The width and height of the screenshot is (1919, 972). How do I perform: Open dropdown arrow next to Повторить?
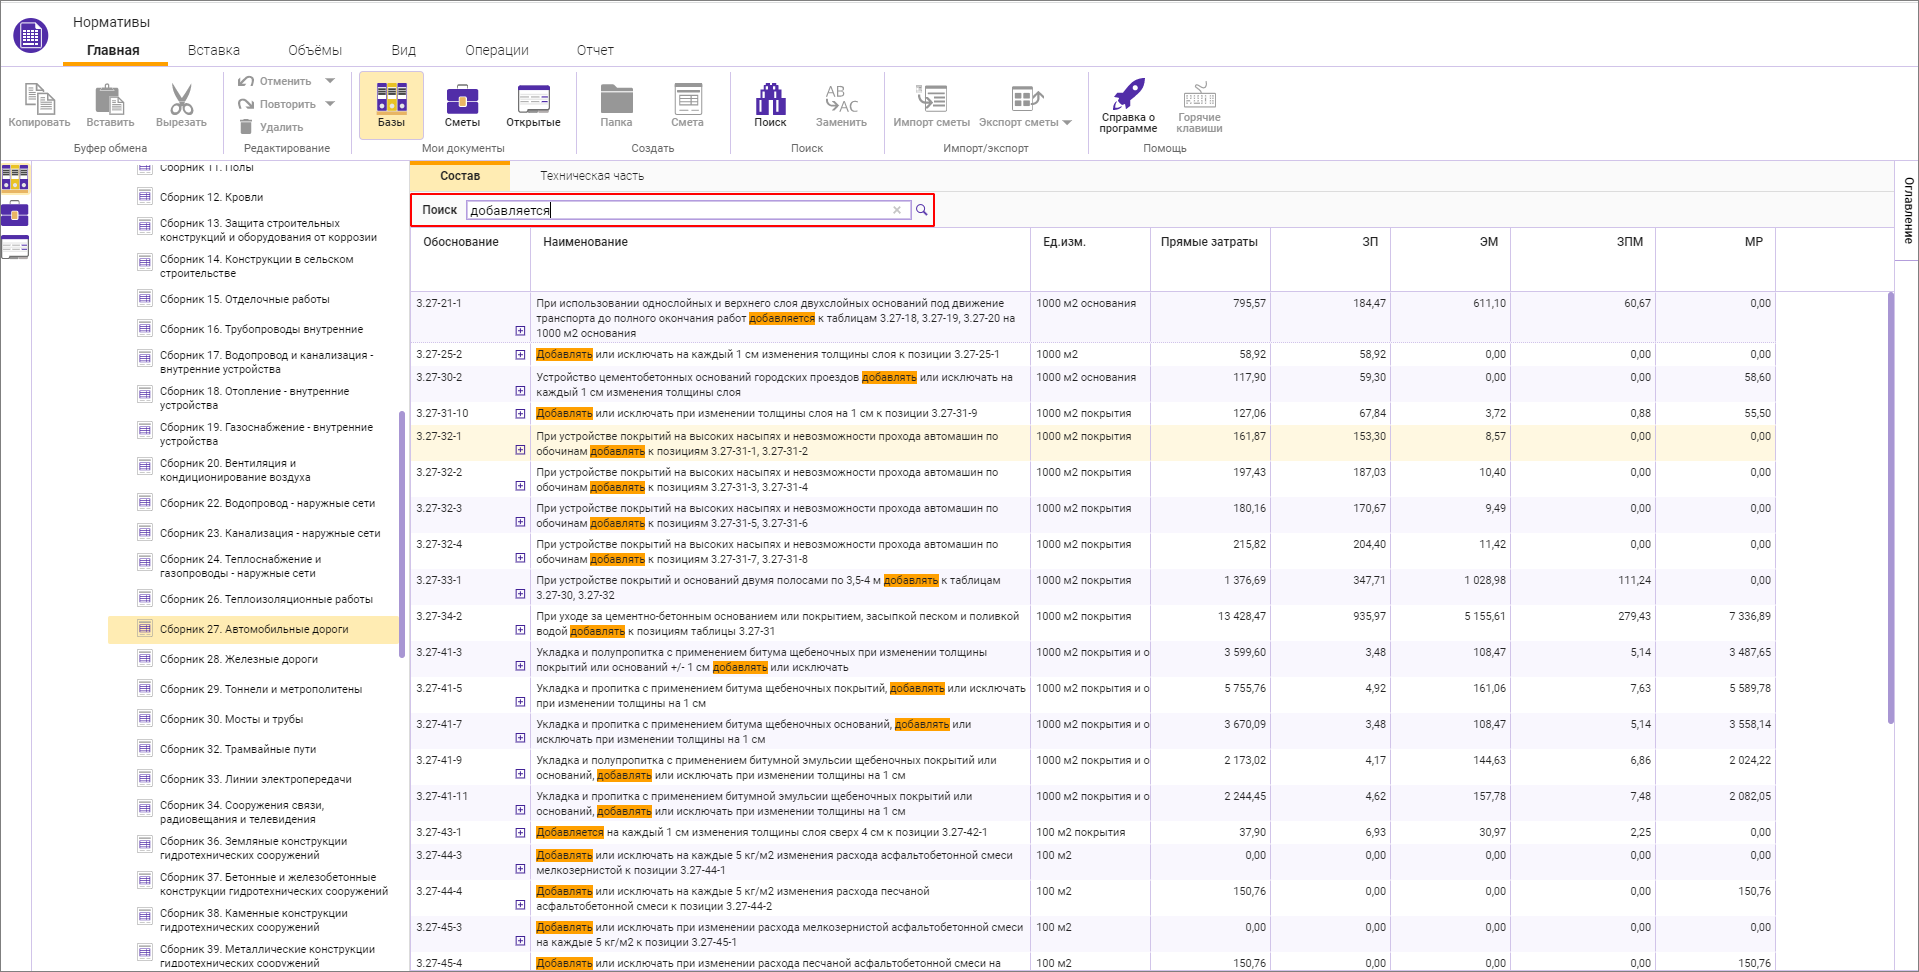(x=330, y=104)
